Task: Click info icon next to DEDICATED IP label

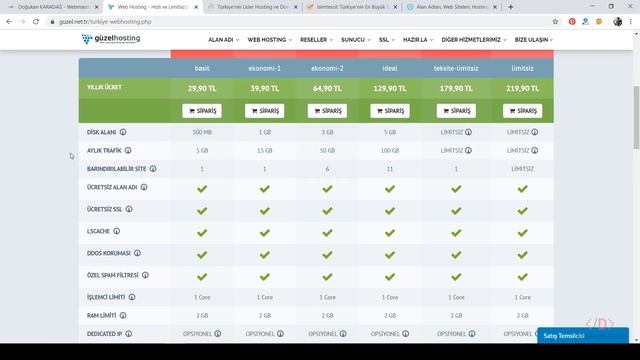Action: click(x=129, y=334)
